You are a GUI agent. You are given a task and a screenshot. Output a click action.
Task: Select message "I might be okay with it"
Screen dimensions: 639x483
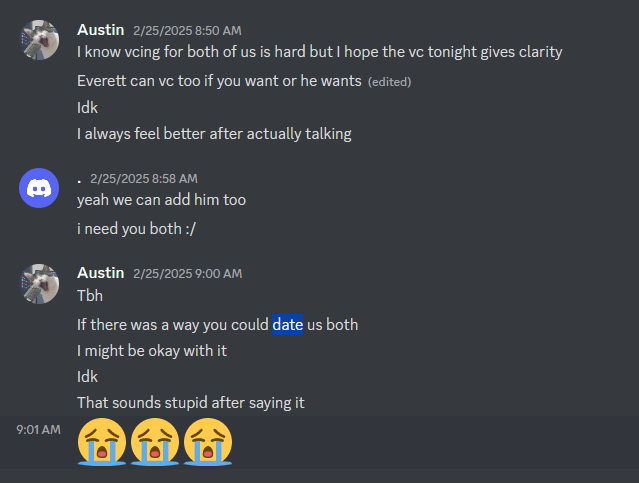click(x=152, y=351)
